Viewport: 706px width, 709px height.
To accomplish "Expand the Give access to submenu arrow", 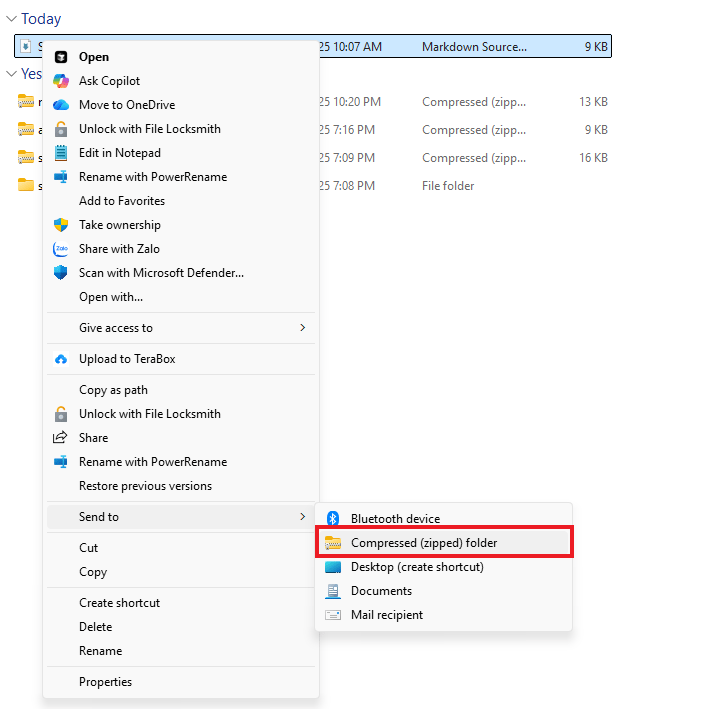I will (x=303, y=327).
